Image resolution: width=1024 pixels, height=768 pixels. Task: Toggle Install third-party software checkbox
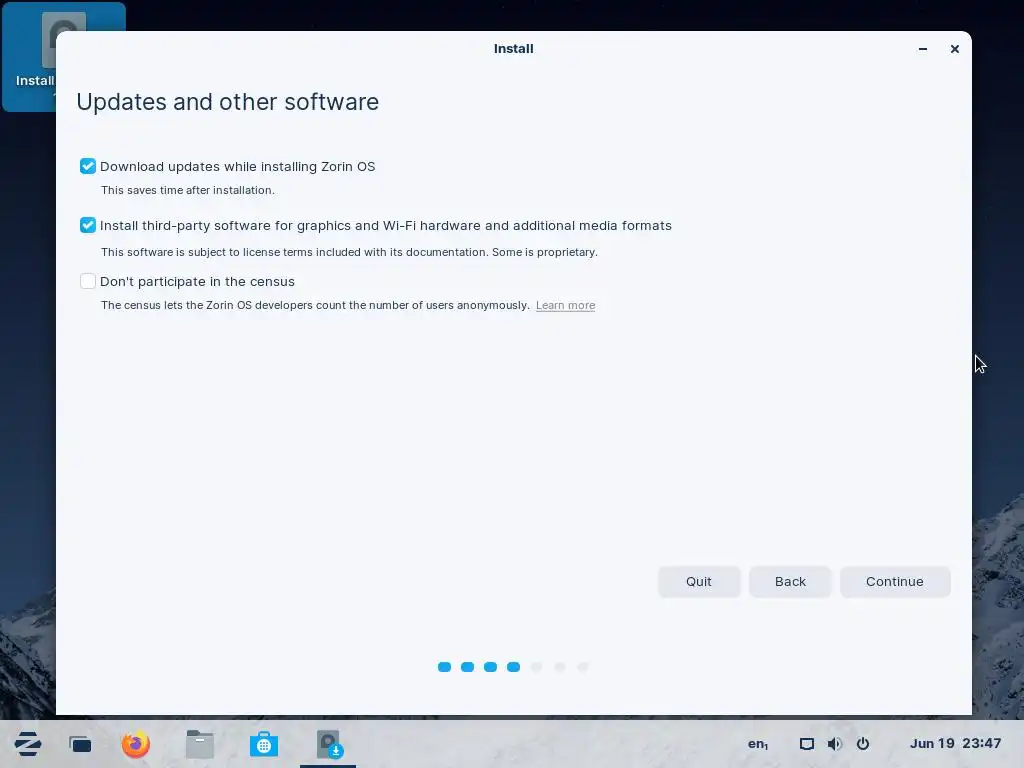88,225
